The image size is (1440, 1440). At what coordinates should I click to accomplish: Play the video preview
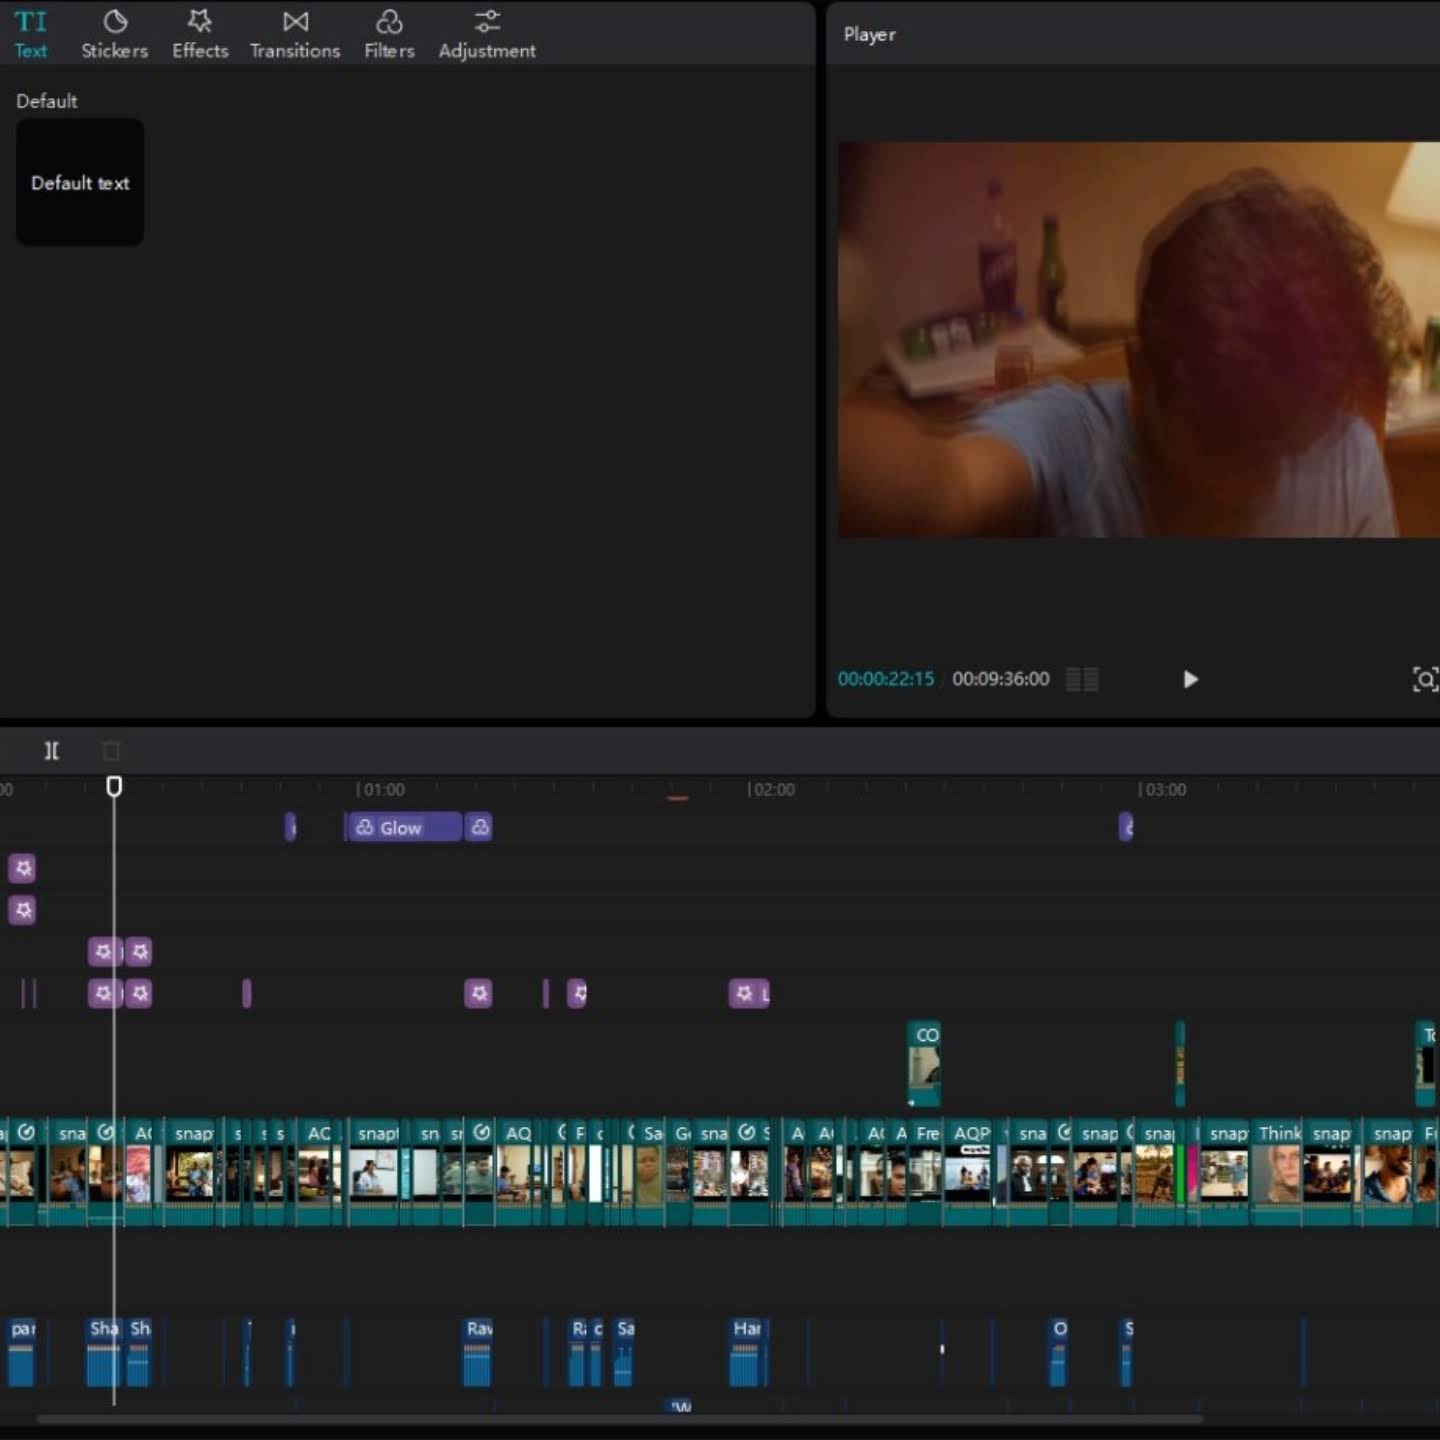tap(1190, 679)
